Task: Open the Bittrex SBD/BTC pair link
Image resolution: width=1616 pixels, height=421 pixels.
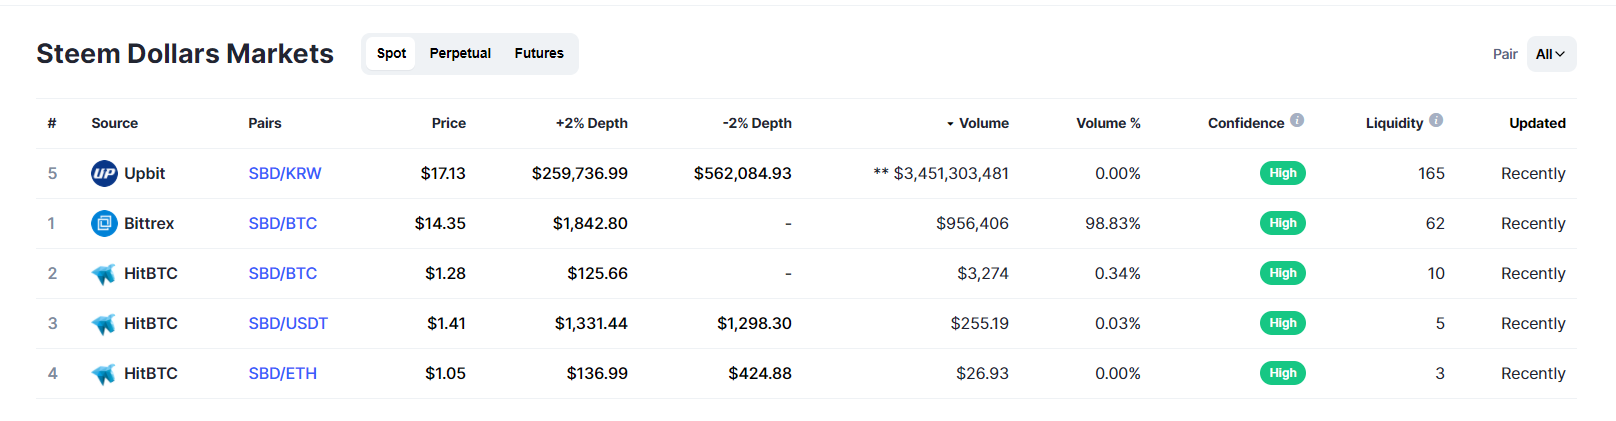Action: tap(283, 223)
